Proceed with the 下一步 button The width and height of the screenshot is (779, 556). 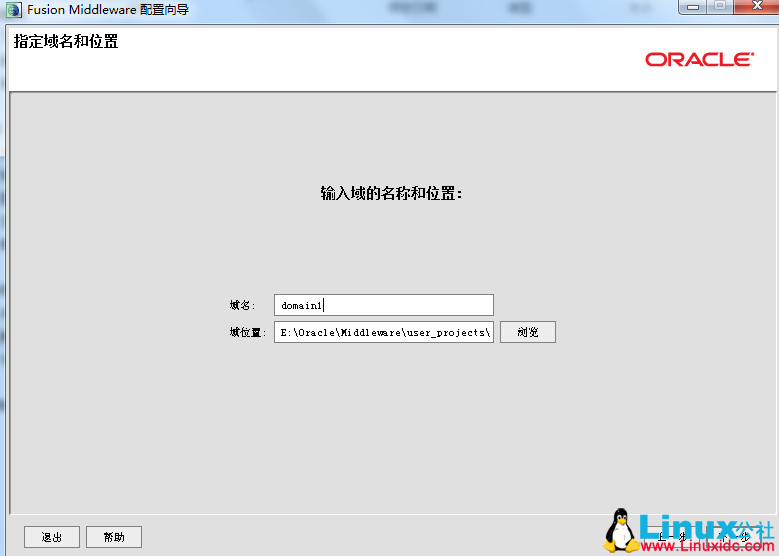733,537
